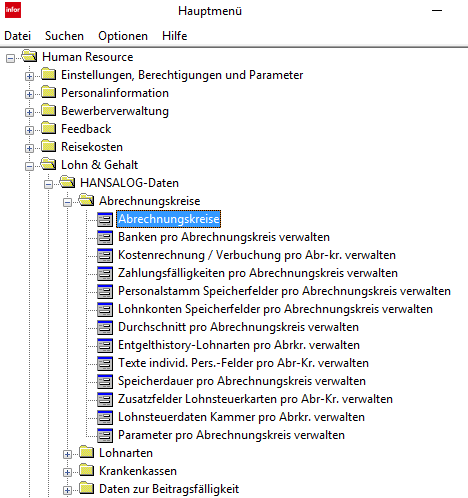Click form icon beside selected Abrechnungskreise entry
This screenshot has width=468, height=498.
tap(105, 220)
